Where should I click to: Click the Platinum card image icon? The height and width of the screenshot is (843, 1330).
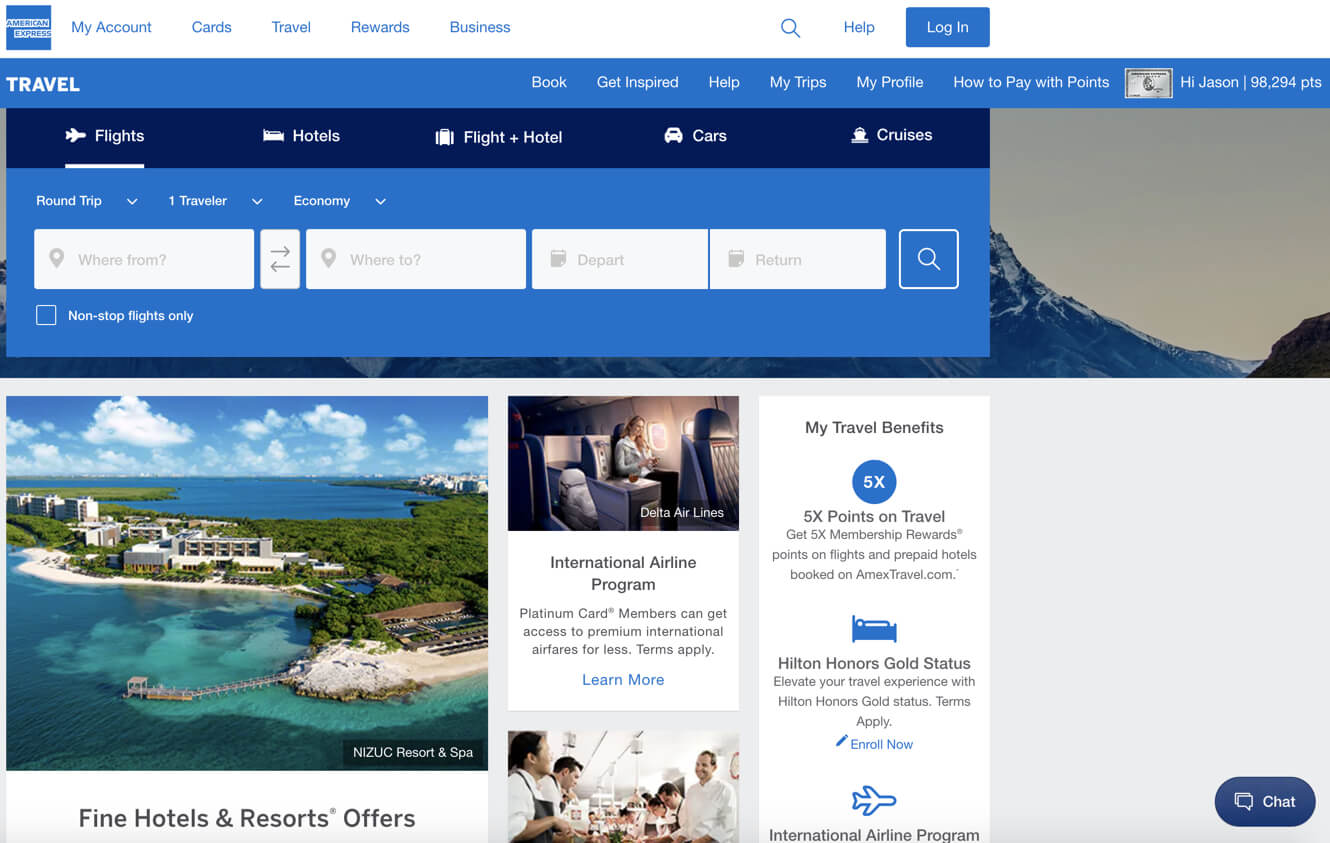point(1148,83)
